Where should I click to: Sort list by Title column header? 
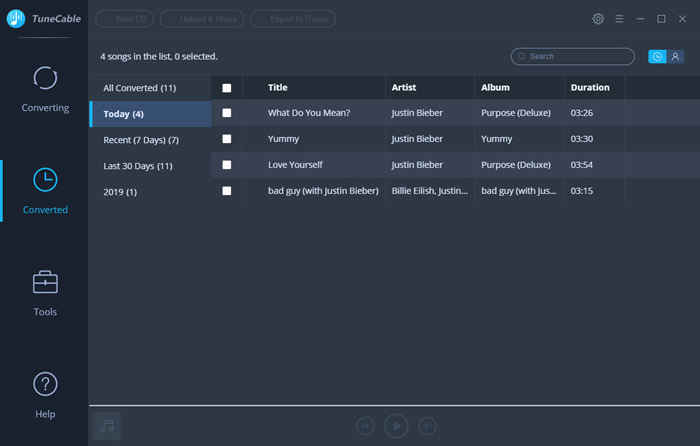coord(278,88)
